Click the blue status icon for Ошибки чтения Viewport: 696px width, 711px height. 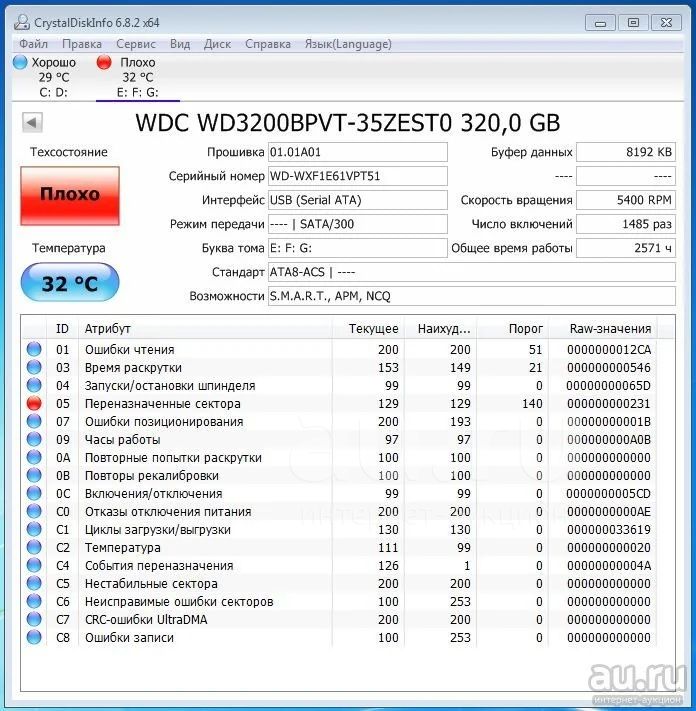pyautogui.click(x=34, y=349)
